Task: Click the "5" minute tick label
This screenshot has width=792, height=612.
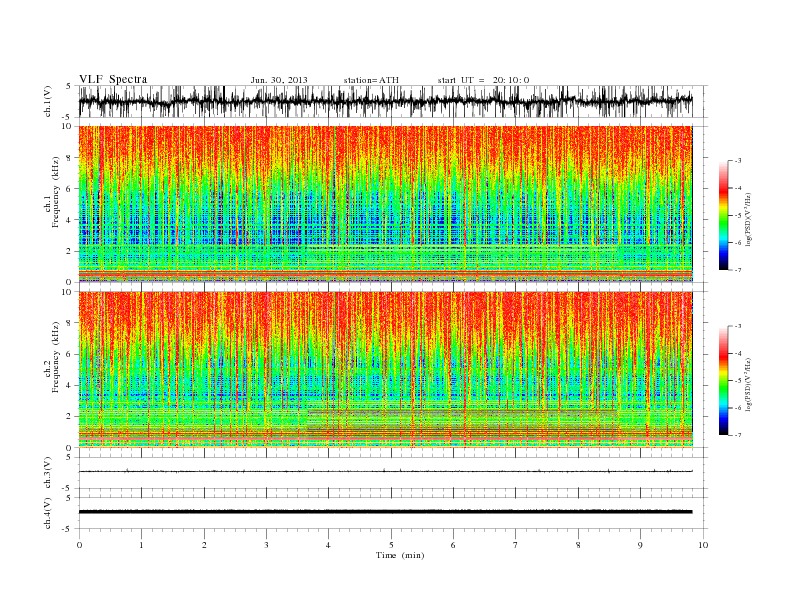Action: pos(391,545)
